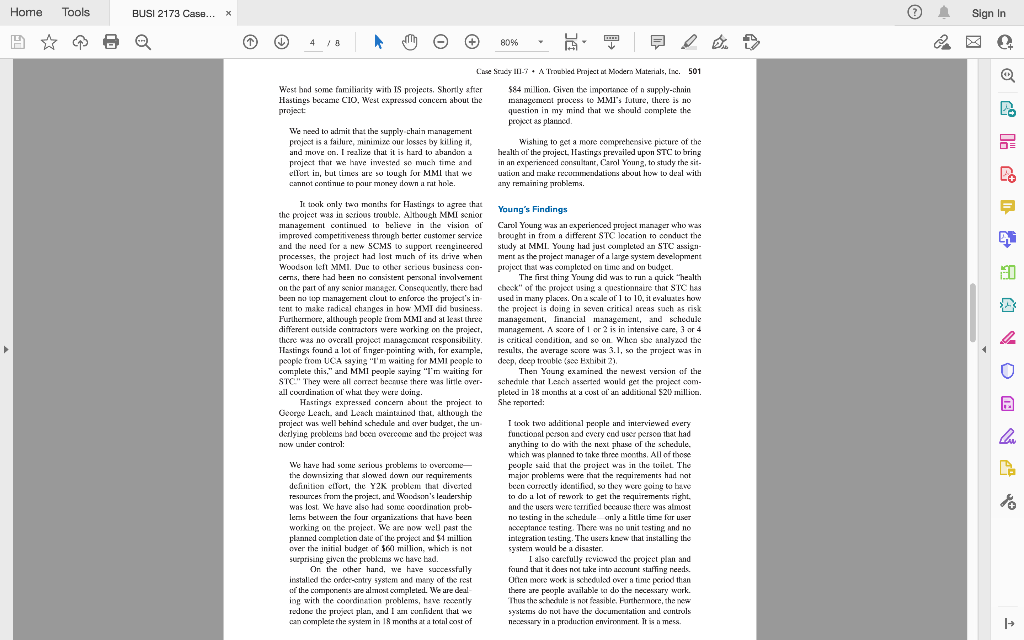
Task: Click inside the page number field
Action: pyautogui.click(x=311, y=42)
